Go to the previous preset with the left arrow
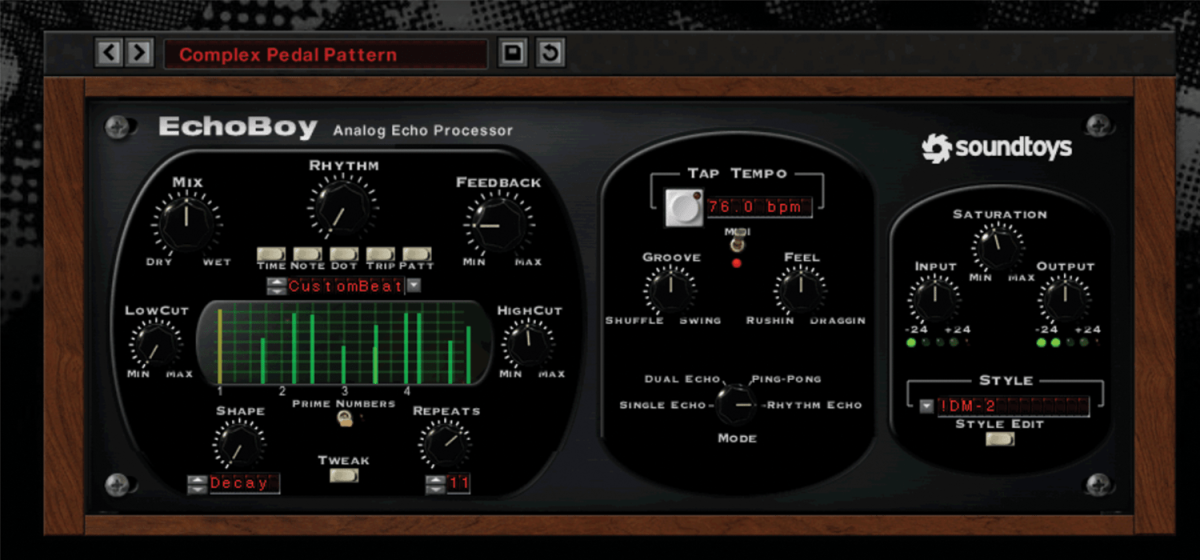The width and height of the screenshot is (1200, 560). (x=108, y=53)
